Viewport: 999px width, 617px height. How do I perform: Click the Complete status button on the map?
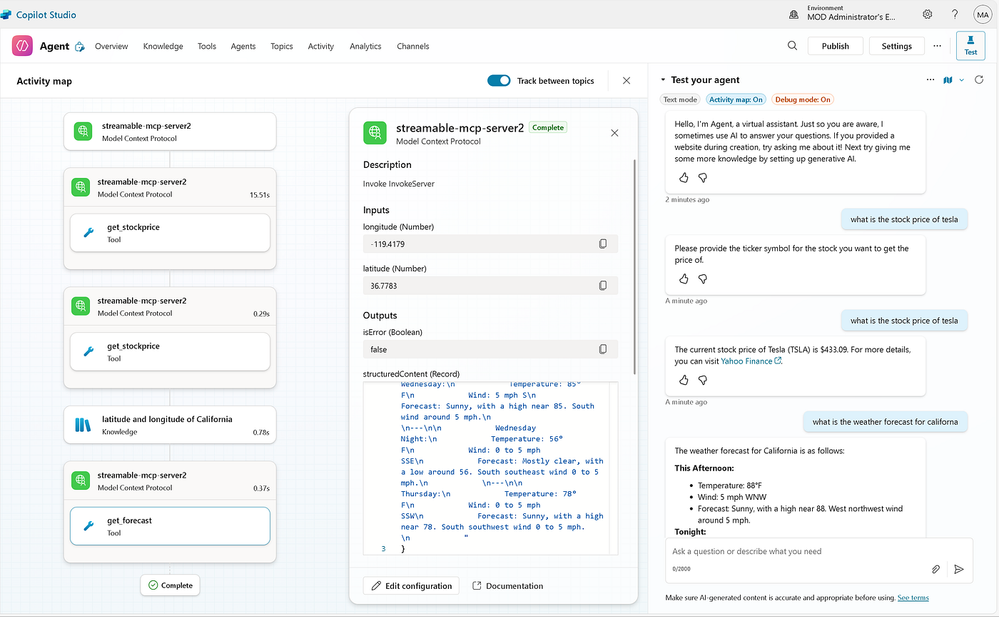(x=170, y=585)
